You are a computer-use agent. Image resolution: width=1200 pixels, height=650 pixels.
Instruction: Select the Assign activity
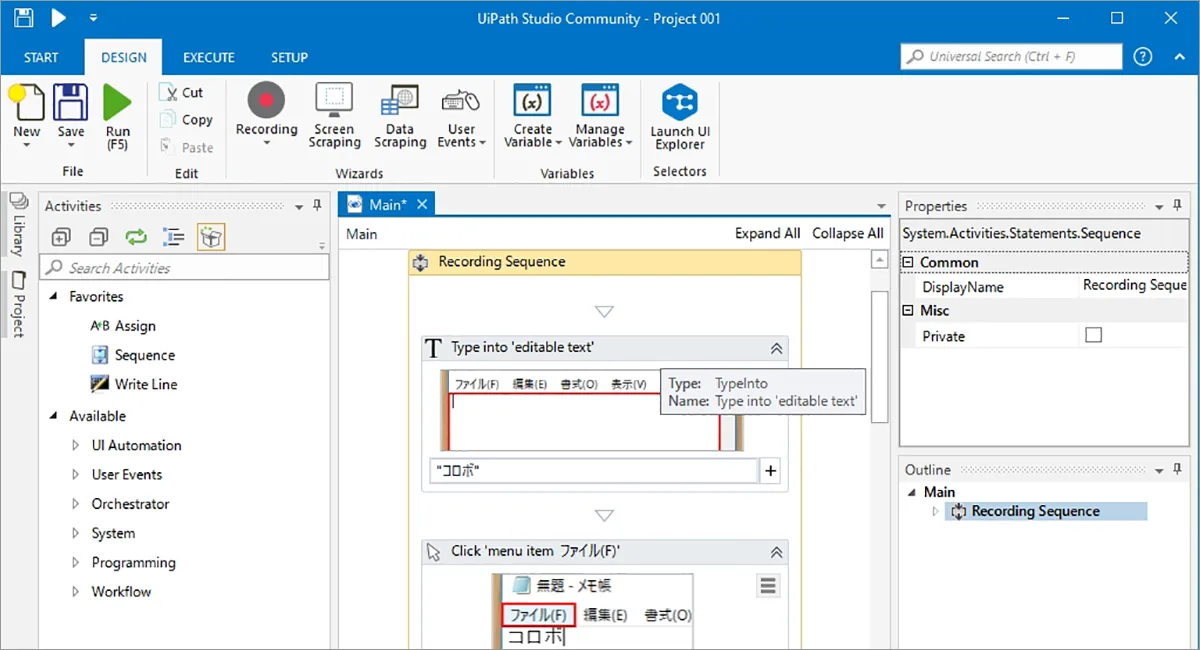click(123, 326)
